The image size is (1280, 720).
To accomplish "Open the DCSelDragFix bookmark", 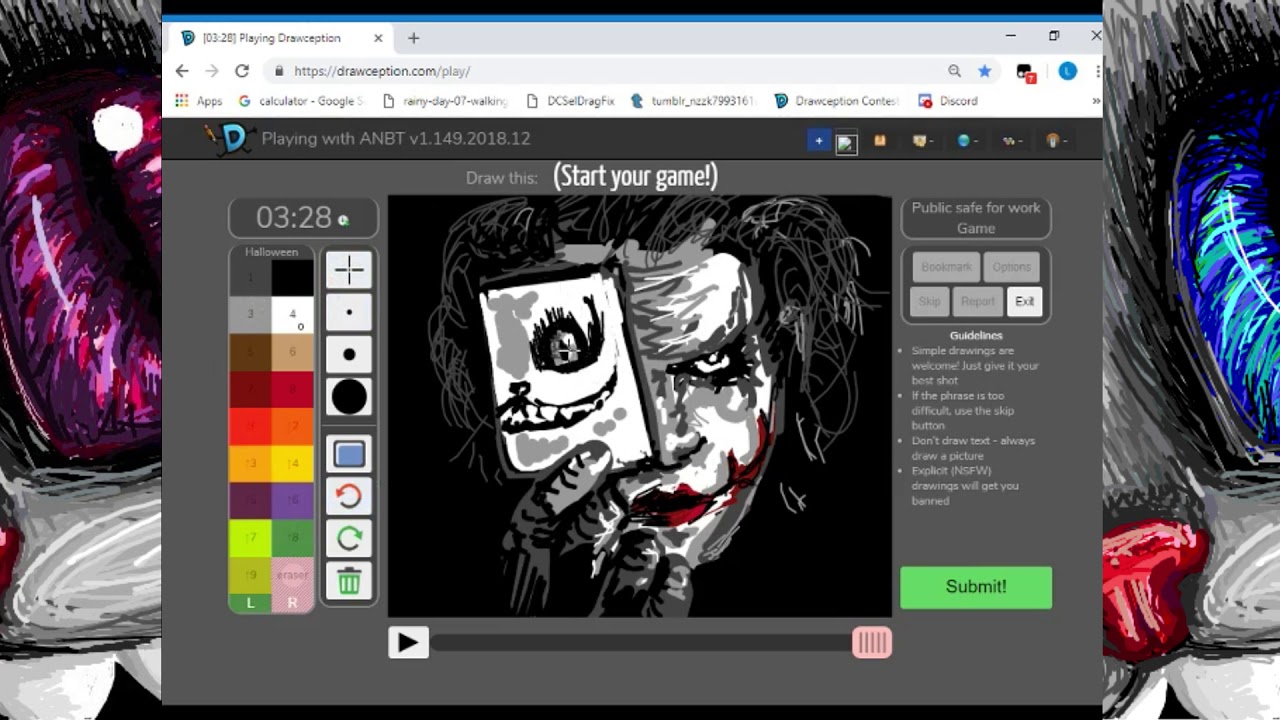I will tap(570, 101).
